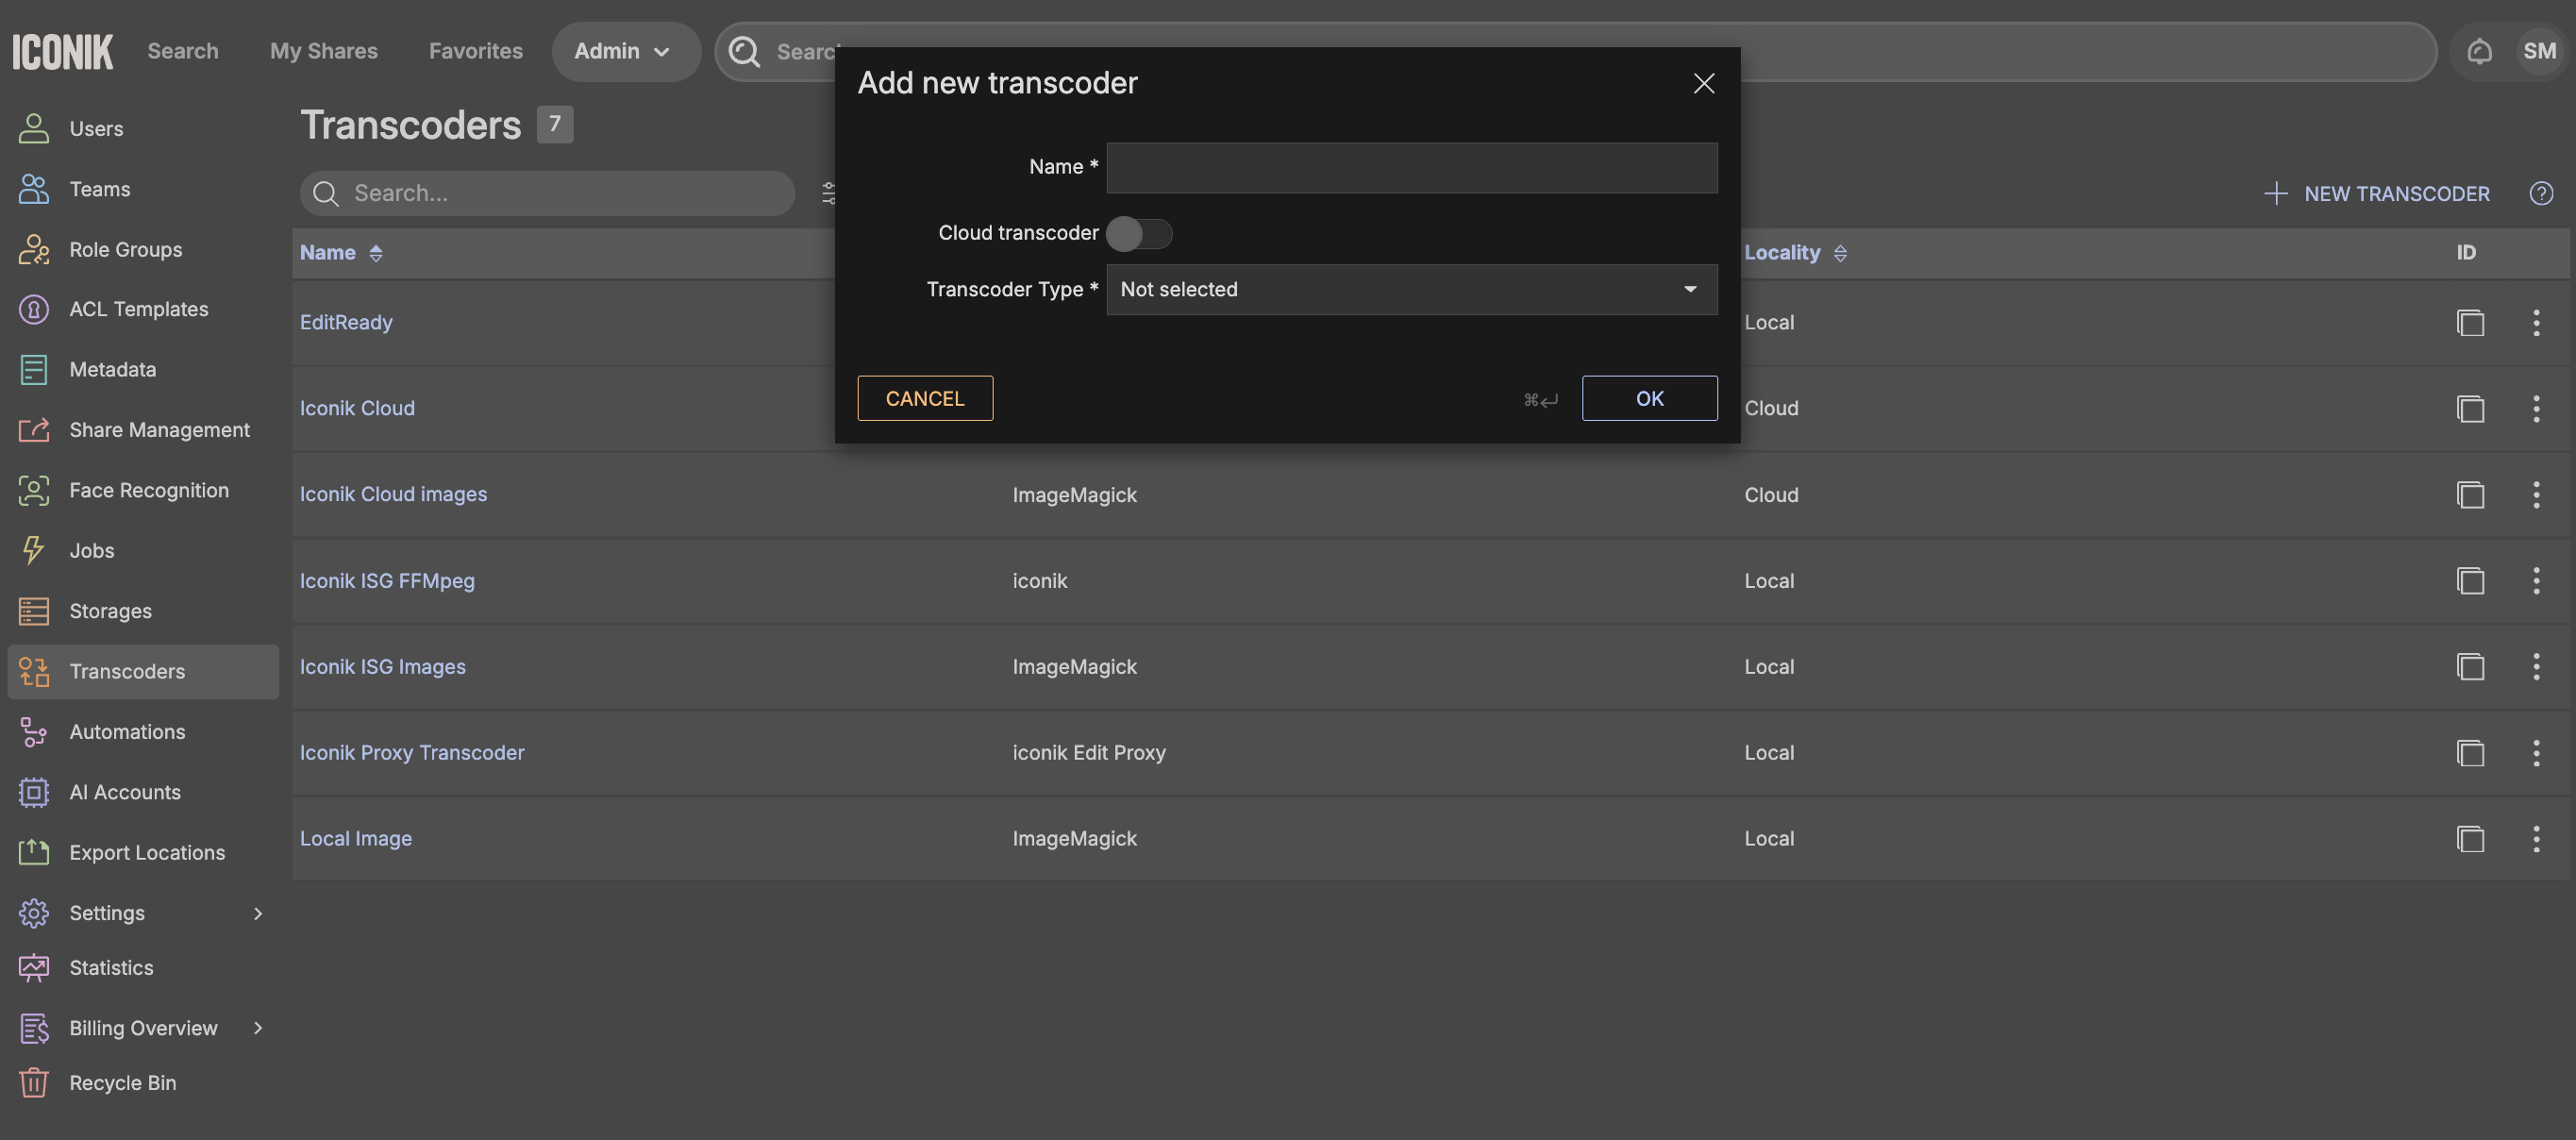Image resolution: width=2576 pixels, height=1140 pixels.
Task: Click into the Name input field
Action: [1411, 167]
